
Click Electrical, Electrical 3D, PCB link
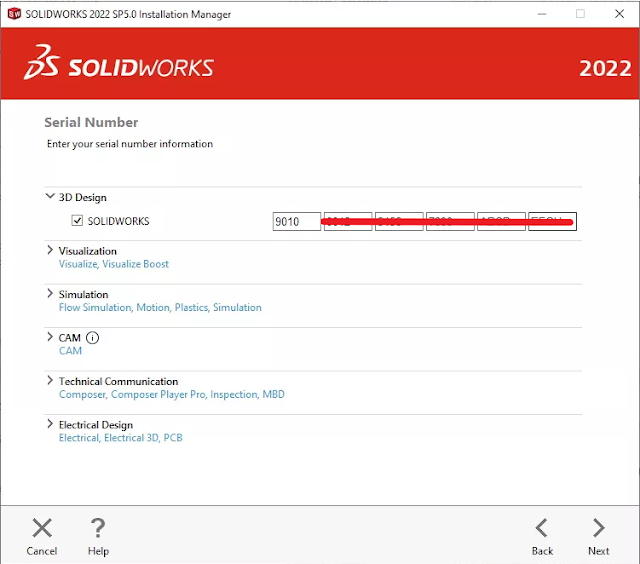(120, 437)
